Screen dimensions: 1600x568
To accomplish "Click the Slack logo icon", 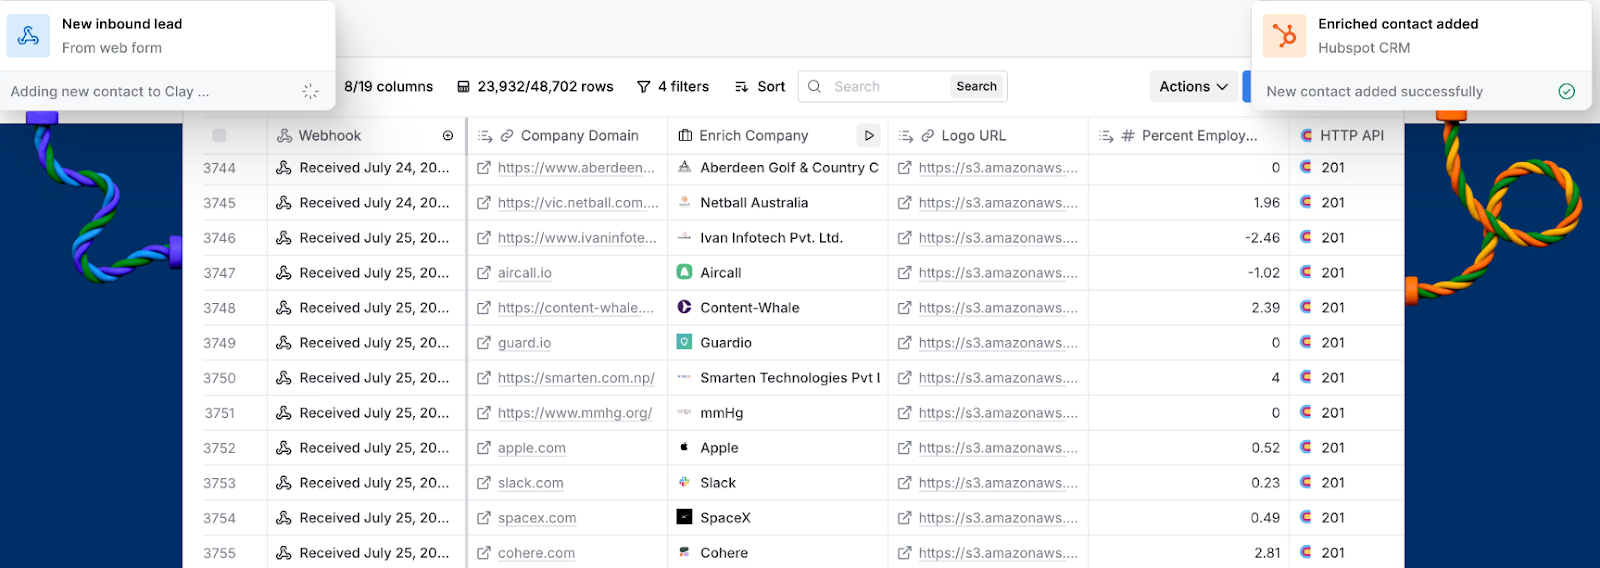I will pos(684,482).
